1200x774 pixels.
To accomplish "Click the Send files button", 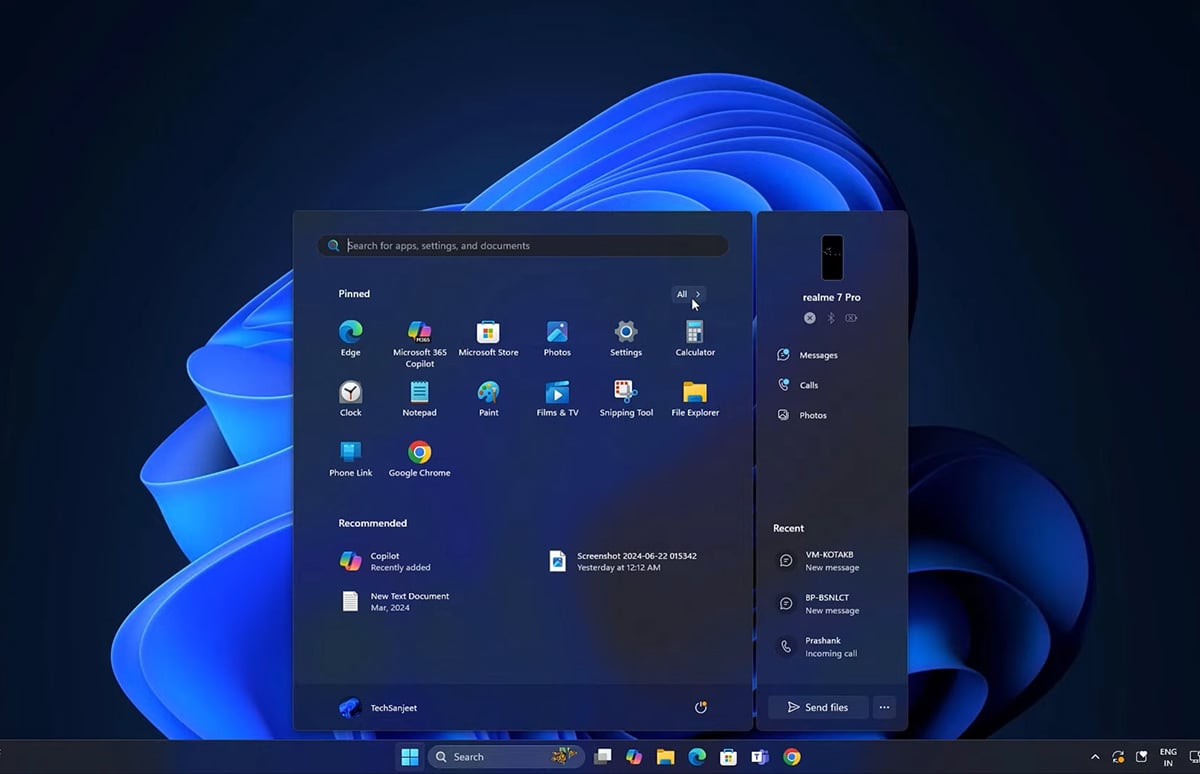I will [818, 707].
